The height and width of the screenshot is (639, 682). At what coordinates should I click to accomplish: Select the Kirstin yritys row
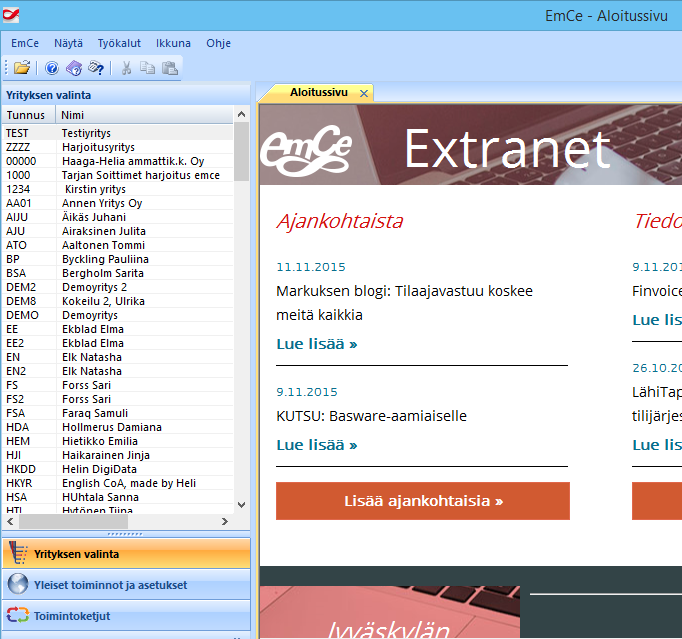click(118, 189)
